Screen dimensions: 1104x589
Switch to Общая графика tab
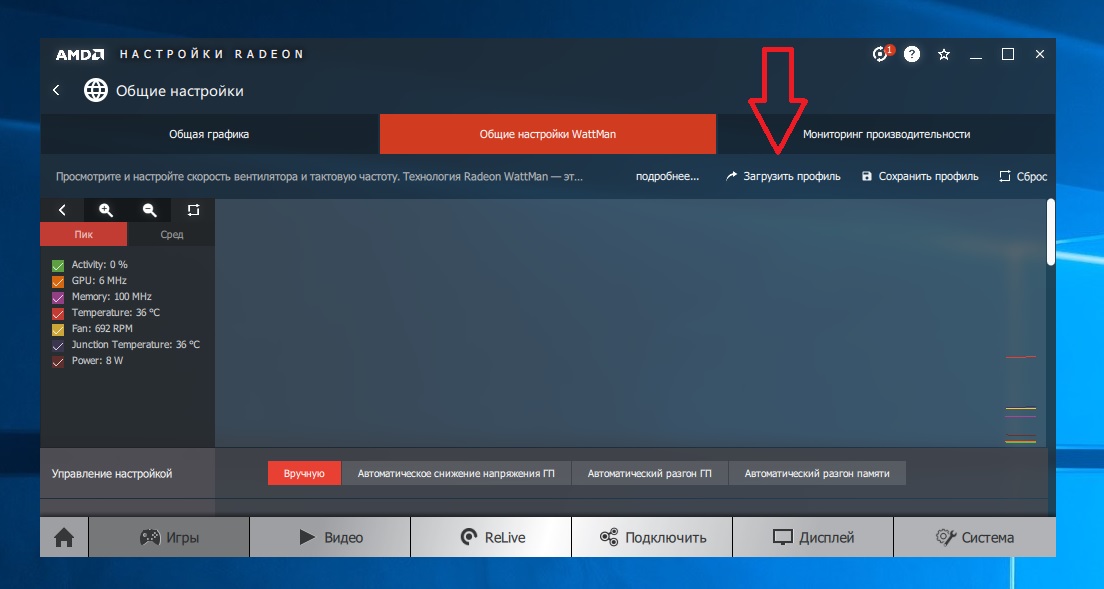[x=209, y=134]
